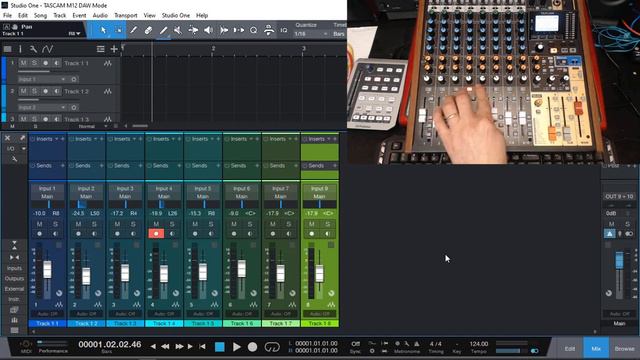Show automation curve icon
This screenshot has height=360, width=640.
(47, 49)
